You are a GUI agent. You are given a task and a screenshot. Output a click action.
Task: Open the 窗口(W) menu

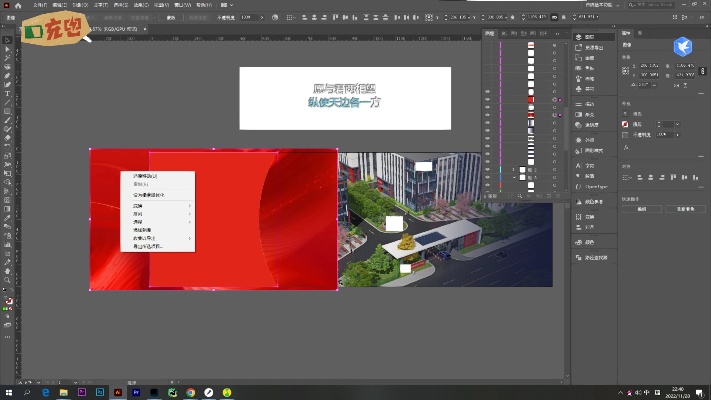coord(182,5)
